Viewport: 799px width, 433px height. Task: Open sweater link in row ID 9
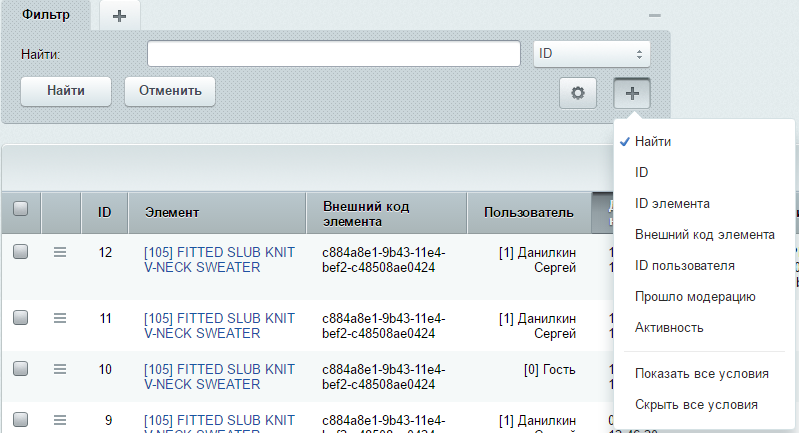pos(219,424)
